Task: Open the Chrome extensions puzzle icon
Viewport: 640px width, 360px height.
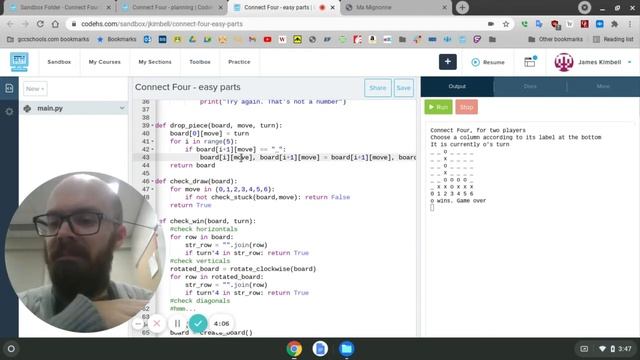Action: [614, 24]
